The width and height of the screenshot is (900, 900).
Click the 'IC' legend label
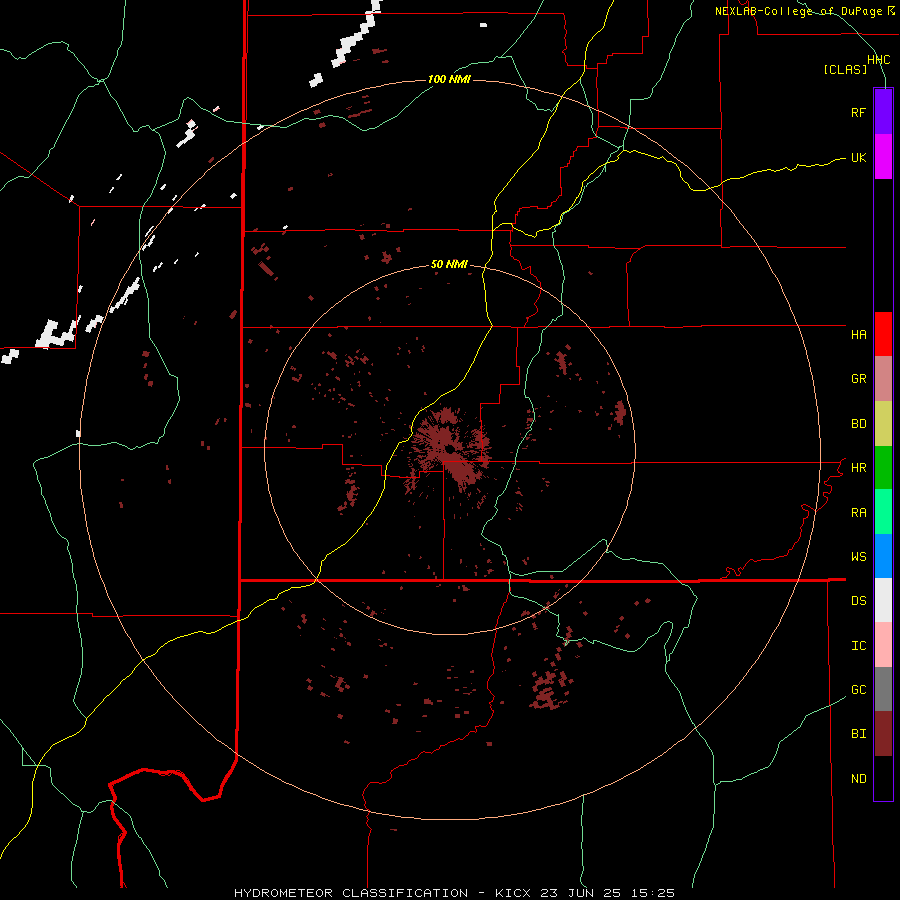tap(858, 646)
